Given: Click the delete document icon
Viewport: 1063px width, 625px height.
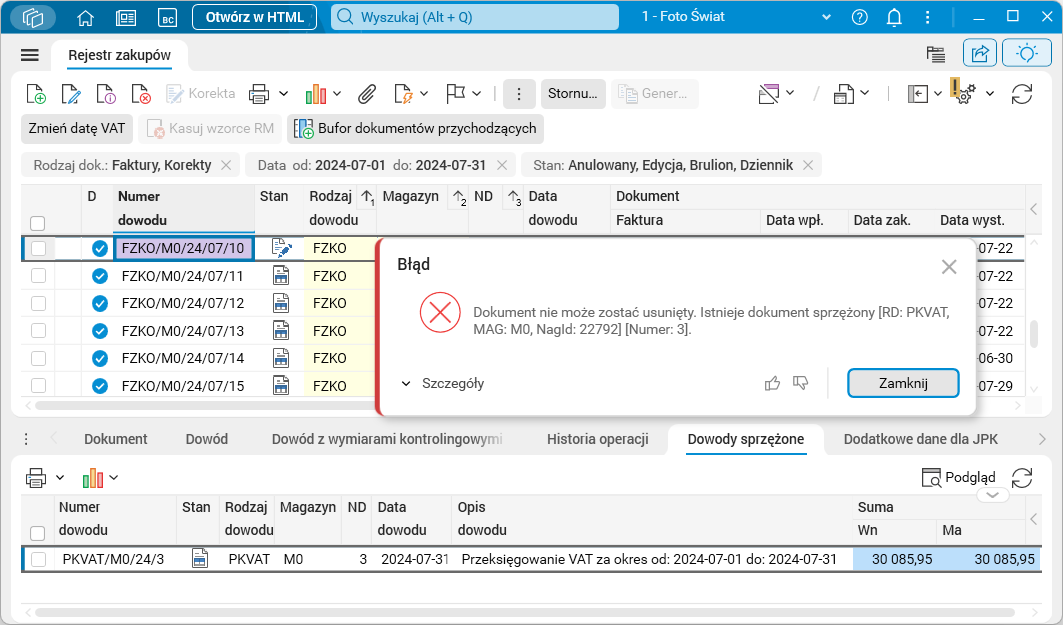Looking at the screenshot, I should click(x=140, y=94).
